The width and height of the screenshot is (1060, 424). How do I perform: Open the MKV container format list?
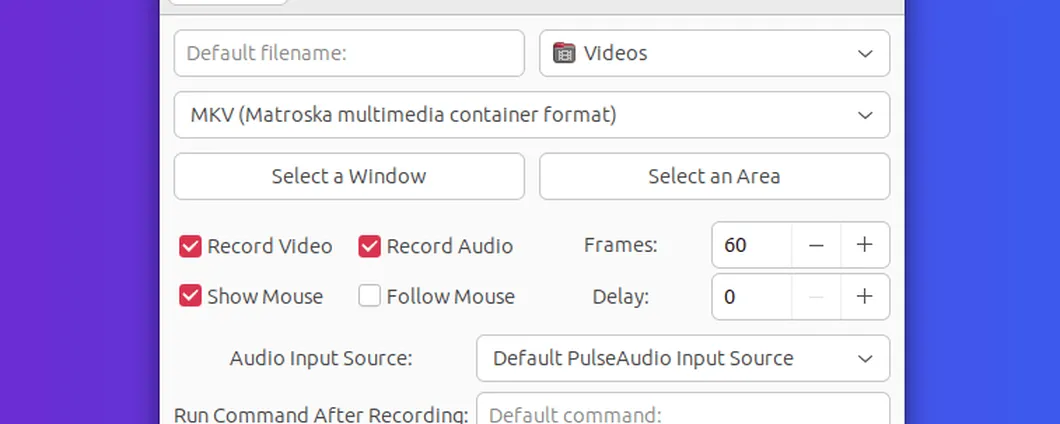pos(531,115)
